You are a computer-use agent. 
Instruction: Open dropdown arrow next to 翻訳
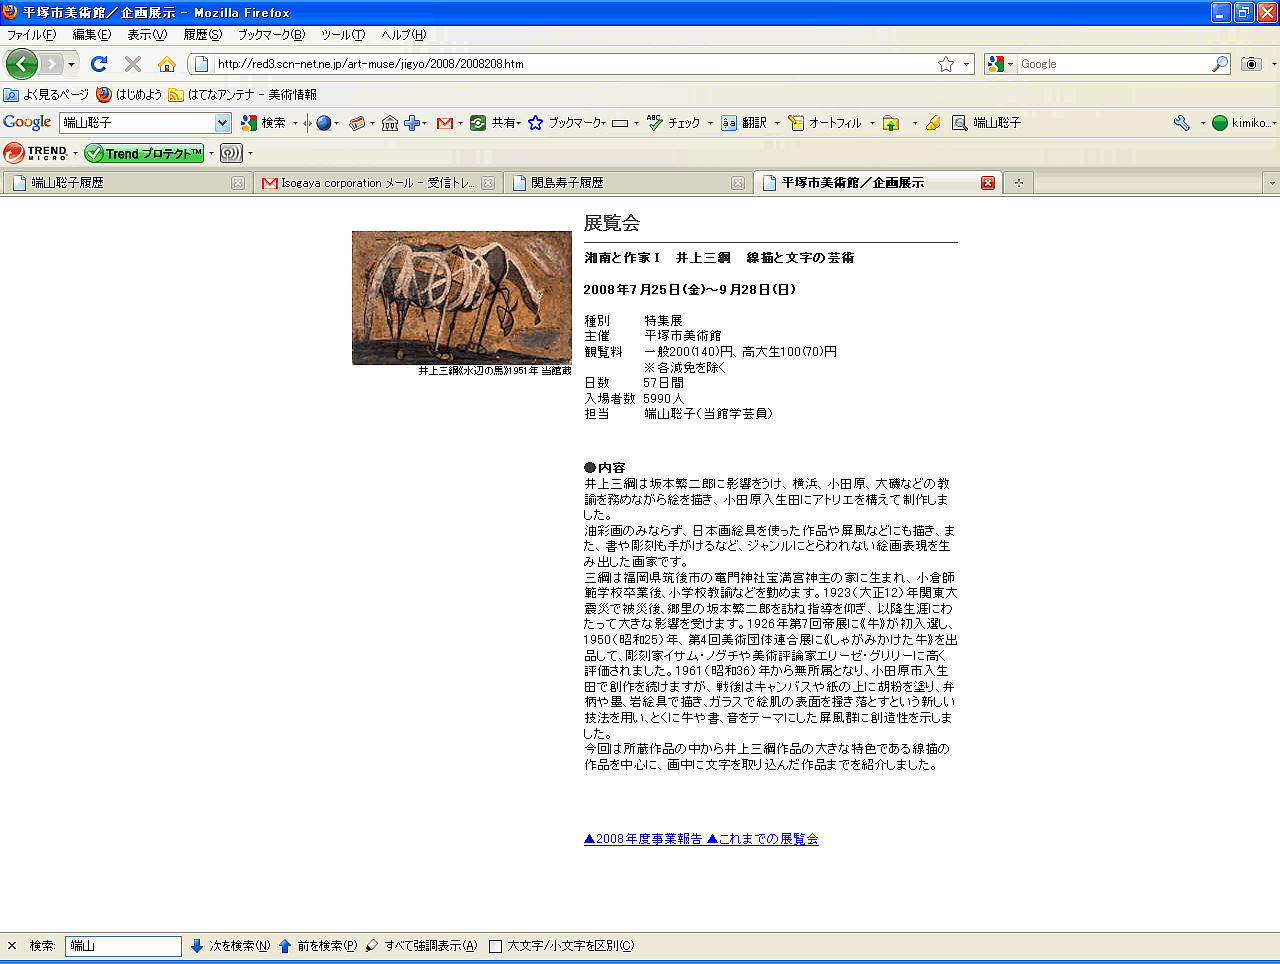coord(777,123)
